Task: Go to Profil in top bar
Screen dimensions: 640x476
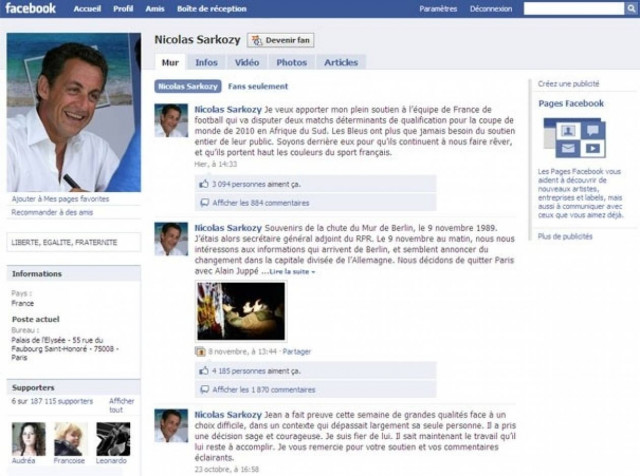Action: pos(123,9)
